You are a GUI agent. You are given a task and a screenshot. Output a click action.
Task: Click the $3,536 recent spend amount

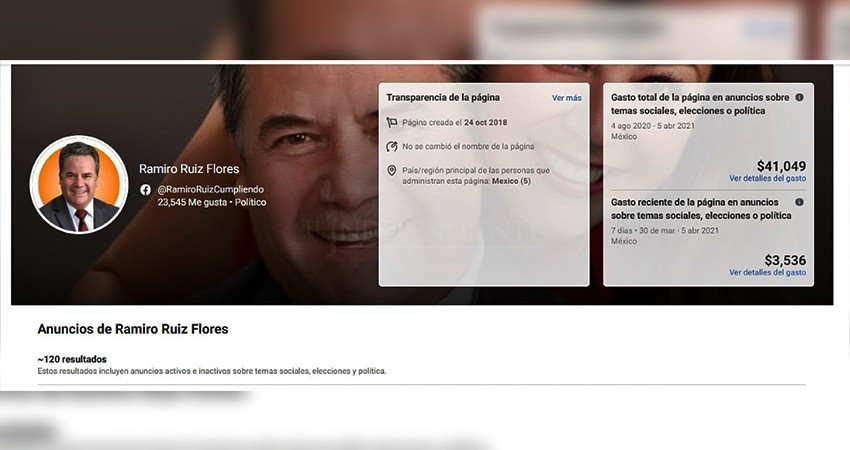[x=785, y=260]
